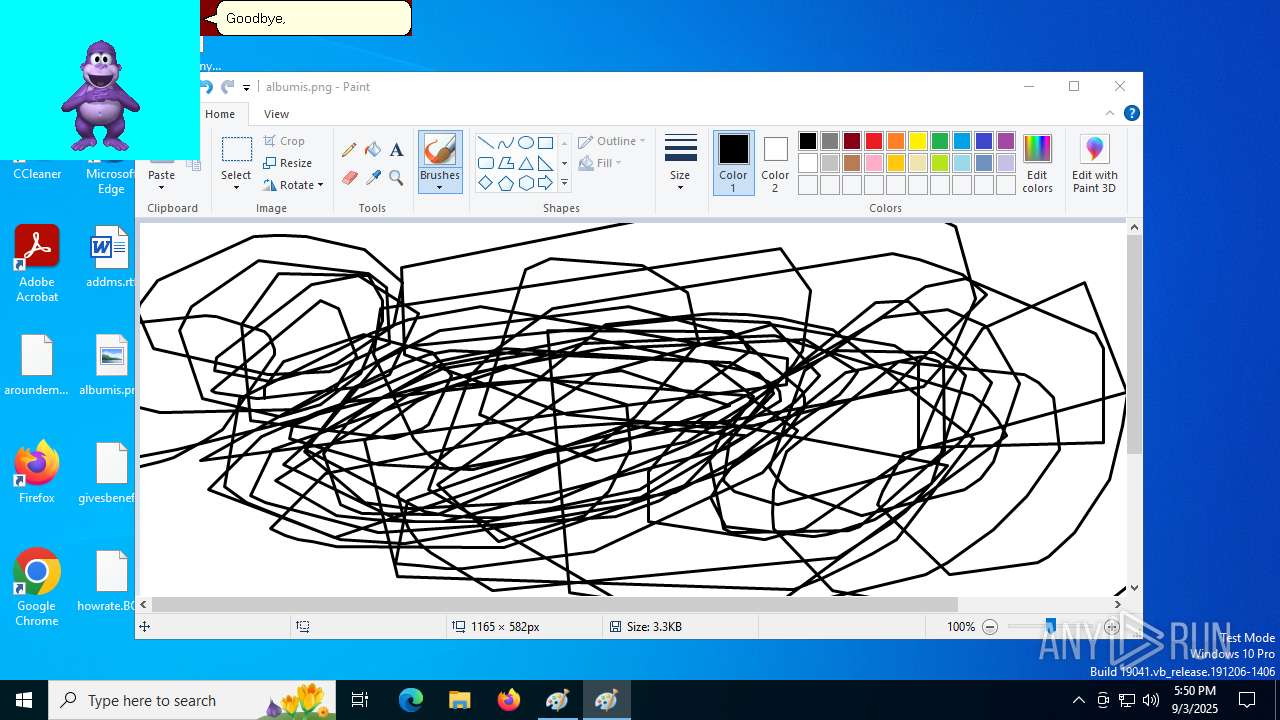Choose the Rectangle shape
The width and height of the screenshot is (1280, 720).
click(545, 142)
